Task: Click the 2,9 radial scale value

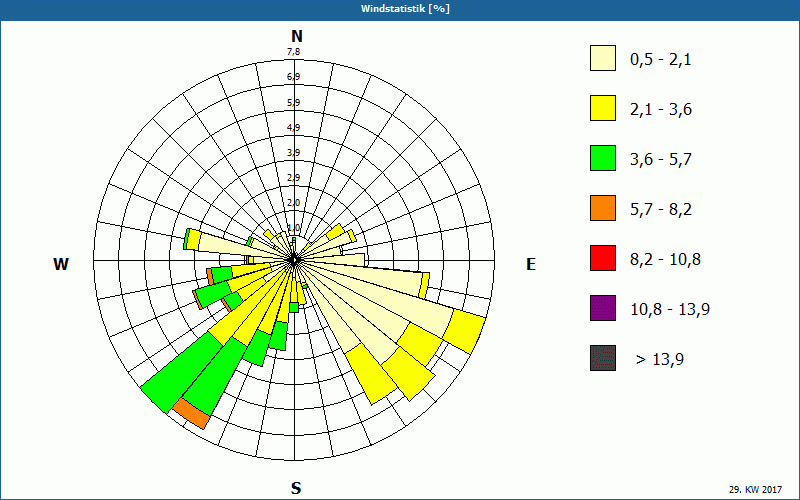Action: click(293, 178)
